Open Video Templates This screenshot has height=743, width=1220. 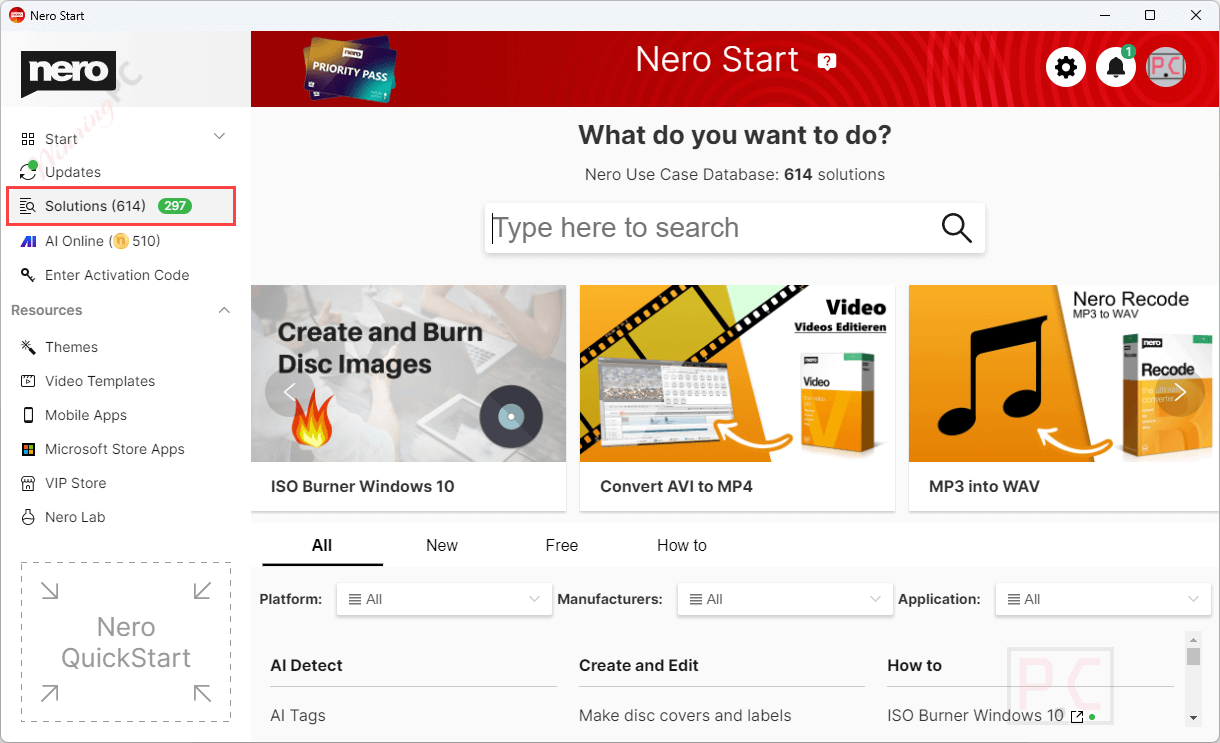click(x=99, y=381)
